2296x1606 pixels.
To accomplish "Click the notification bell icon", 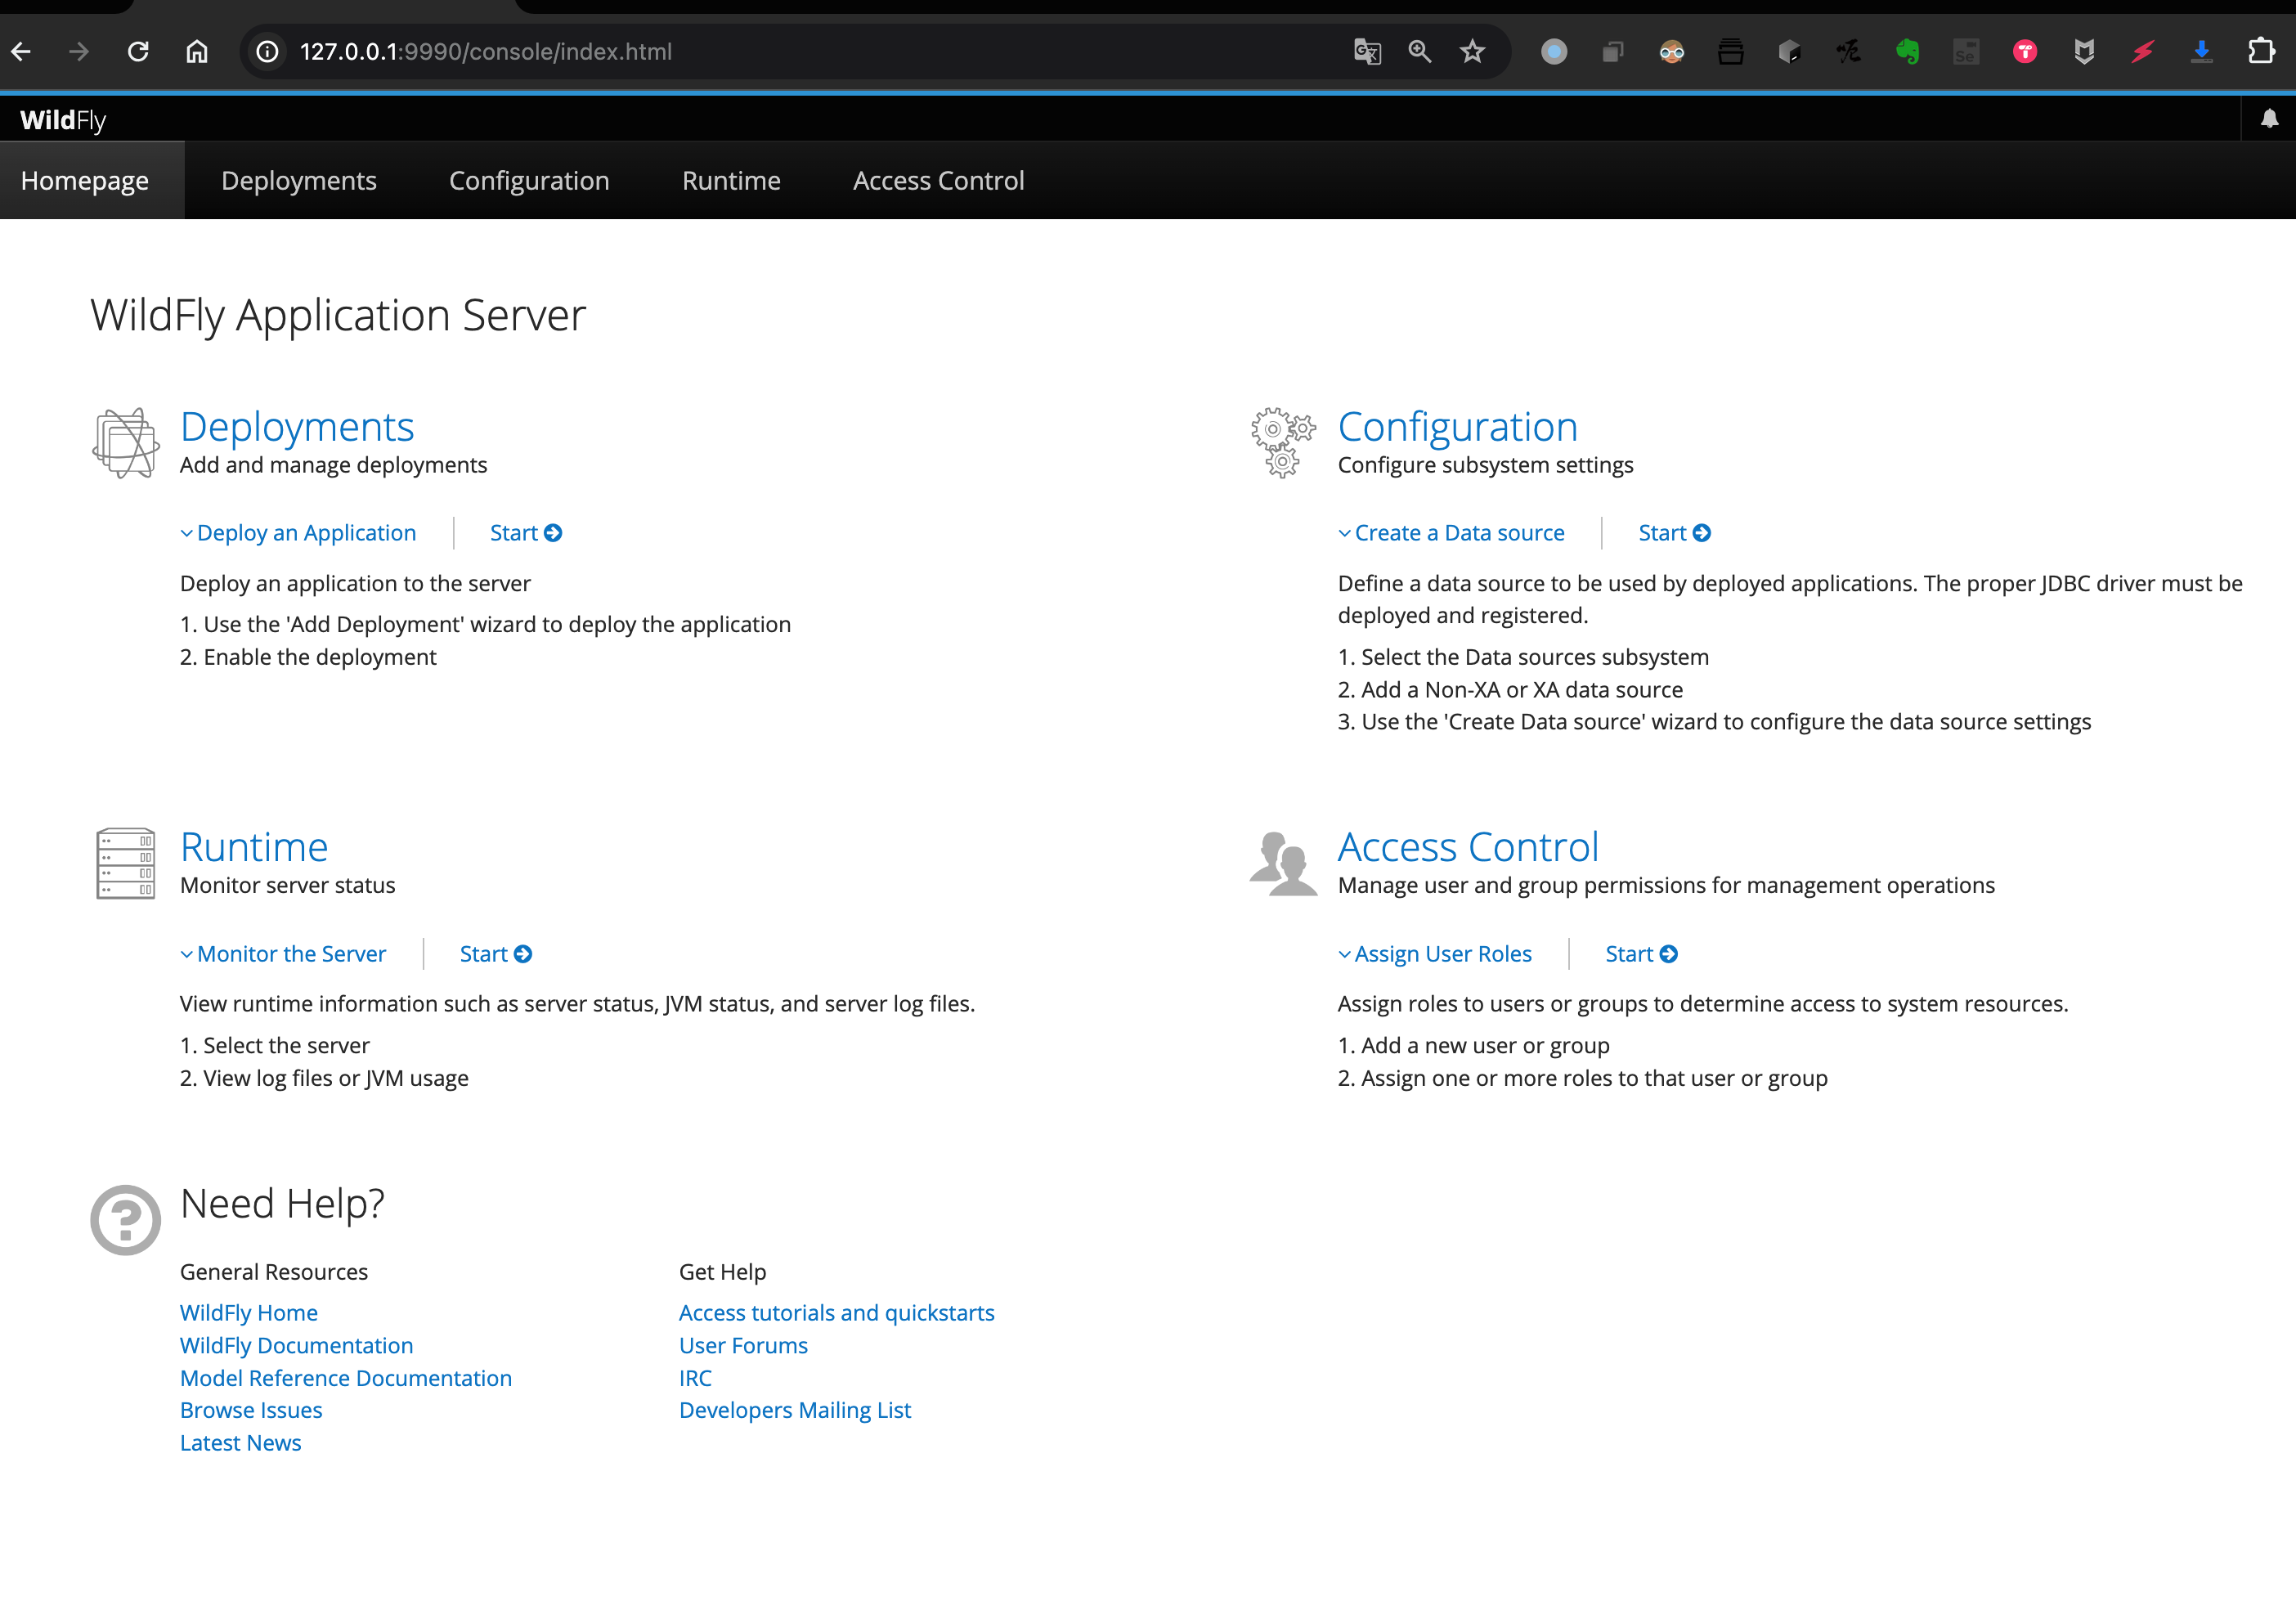I will click(2269, 119).
